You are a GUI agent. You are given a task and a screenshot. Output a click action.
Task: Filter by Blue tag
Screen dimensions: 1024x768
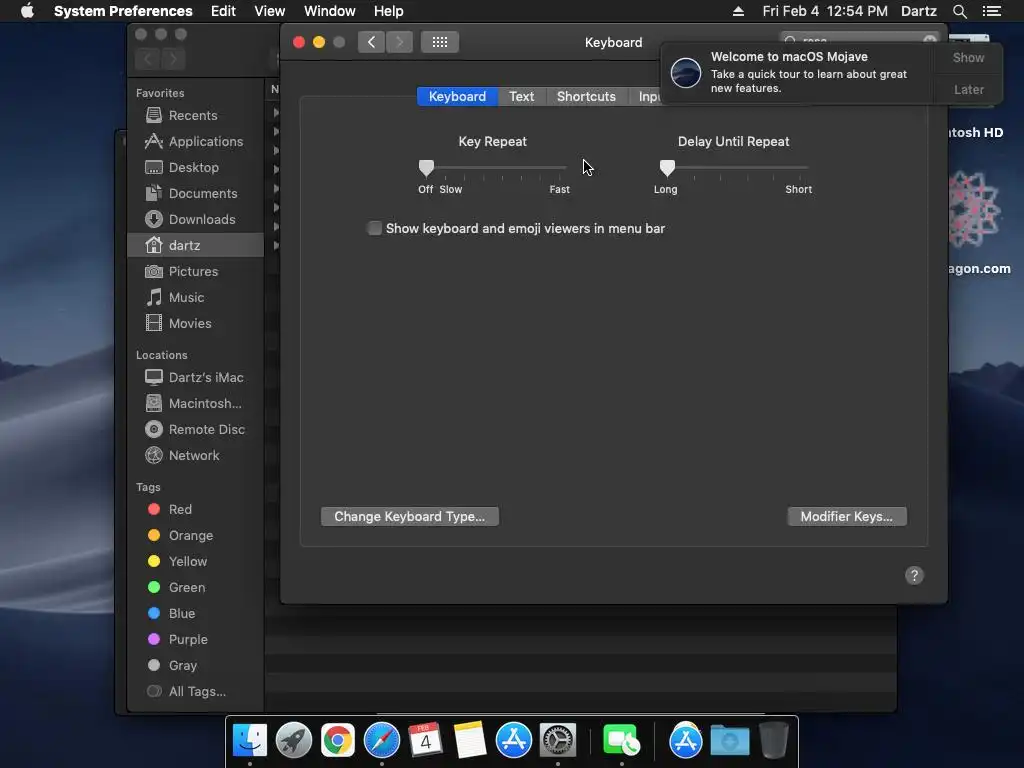point(171,614)
